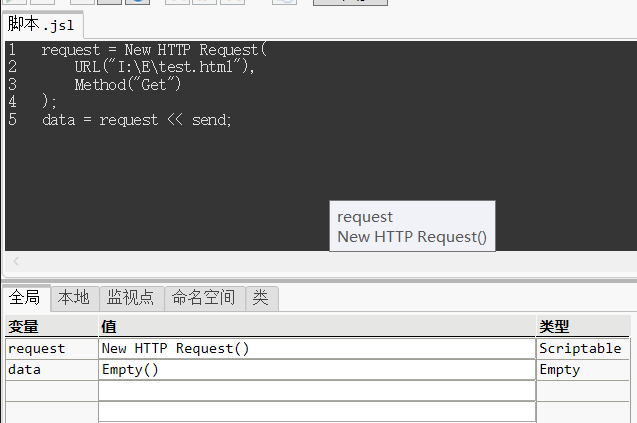Click line number 5 in the gutter
This screenshot has height=423, width=637.
[x=12, y=120]
